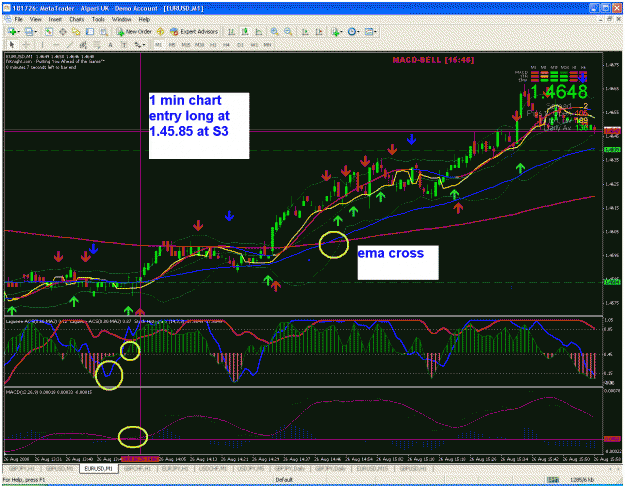Open the Insert menu

click(x=55, y=19)
